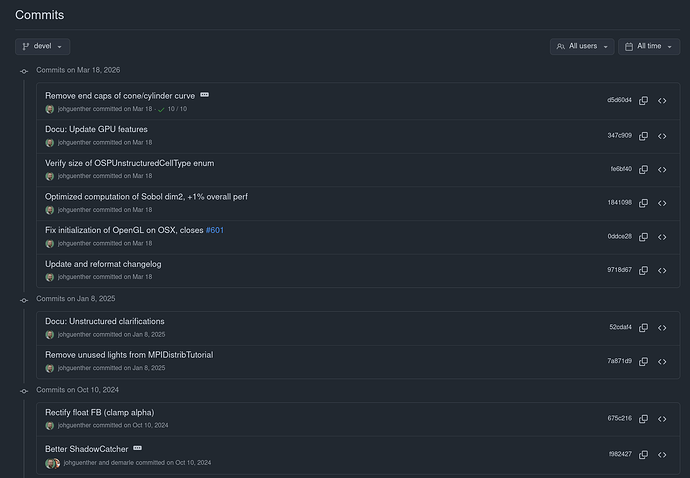Screen dimensions: 690x478
Task: Copy SHA for commit 7a871d9
Action: click(x=643, y=361)
